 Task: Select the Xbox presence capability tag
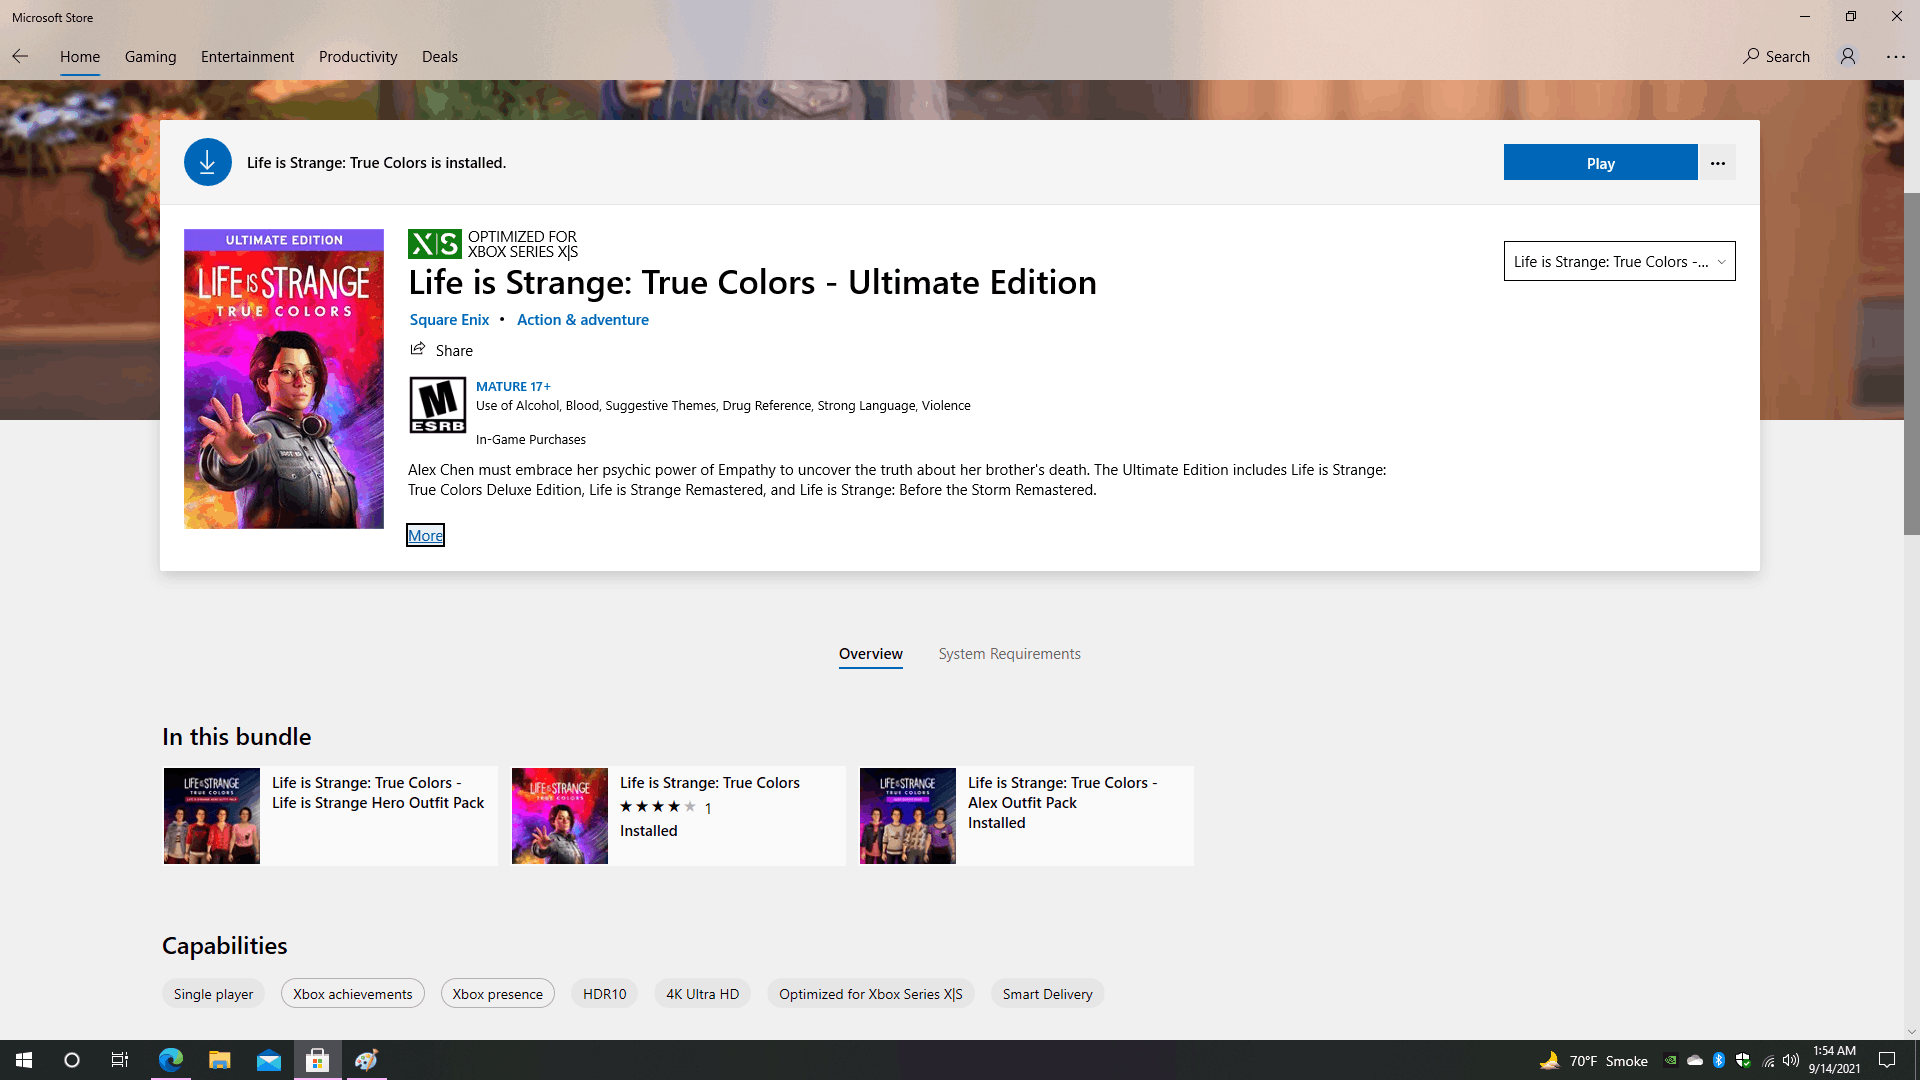(498, 993)
